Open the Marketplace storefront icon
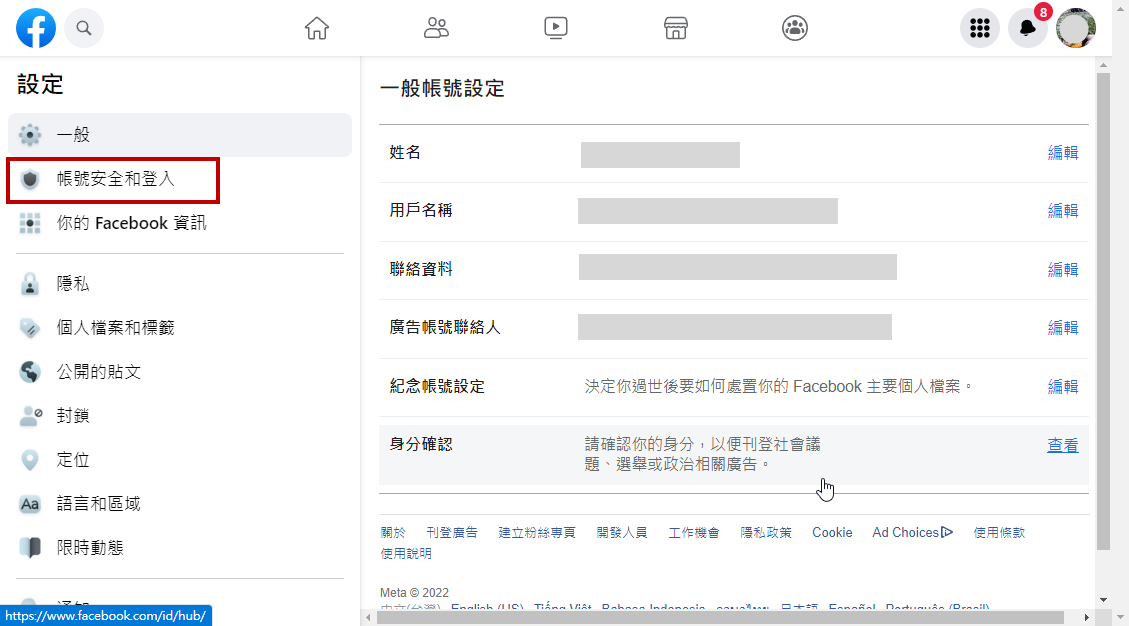The image size is (1129, 626). (x=676, y=28)
